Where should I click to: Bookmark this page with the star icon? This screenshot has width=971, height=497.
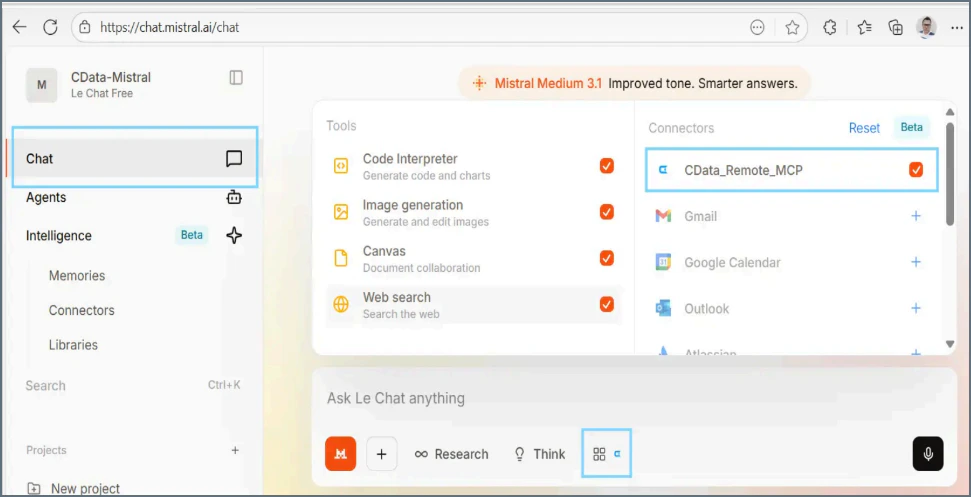coord(792,27)
